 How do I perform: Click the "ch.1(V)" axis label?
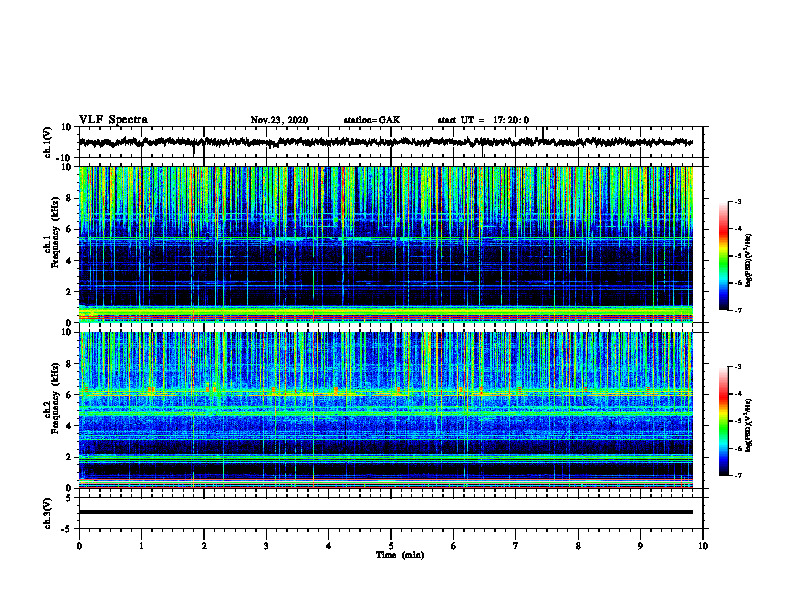[x=48, y=142]
